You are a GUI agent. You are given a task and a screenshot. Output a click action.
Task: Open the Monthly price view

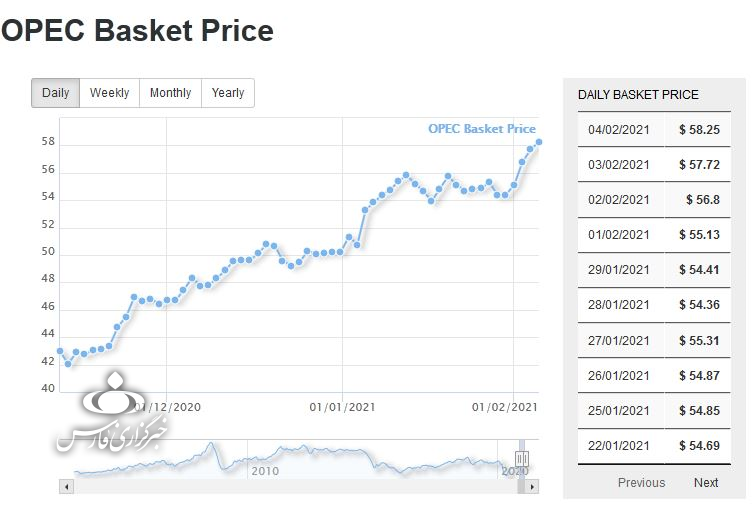click(x=170, y=93)
